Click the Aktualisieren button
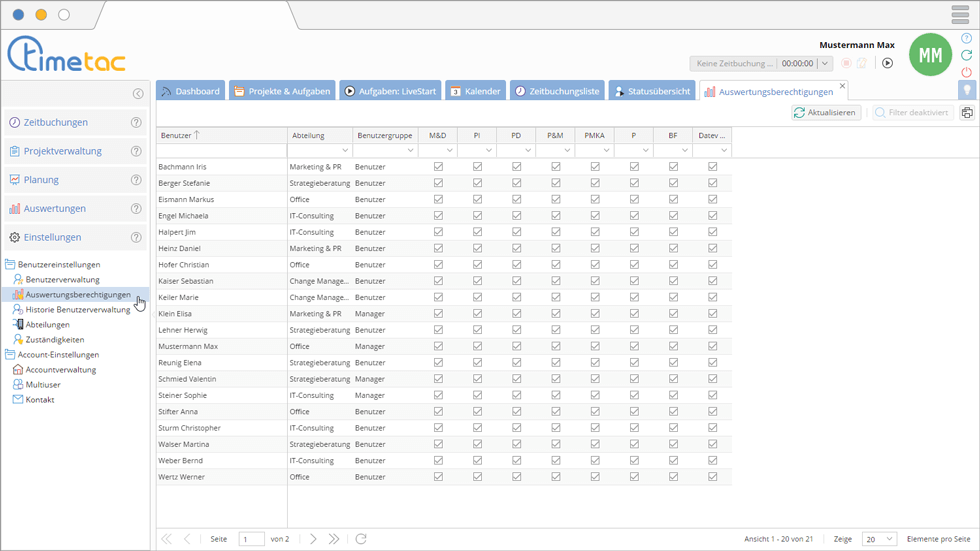 pyautogui.click(x=825, y=113)
